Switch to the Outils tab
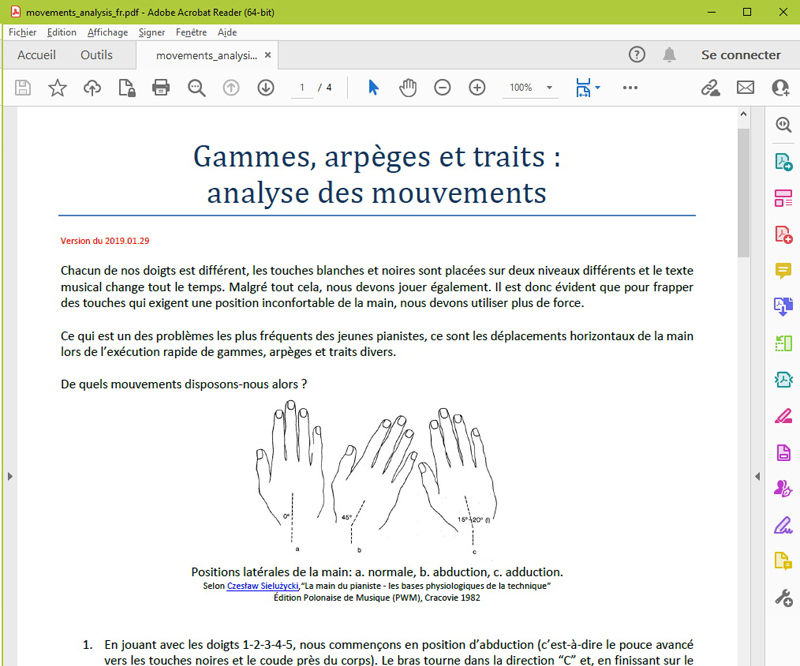 pos(97,55)
